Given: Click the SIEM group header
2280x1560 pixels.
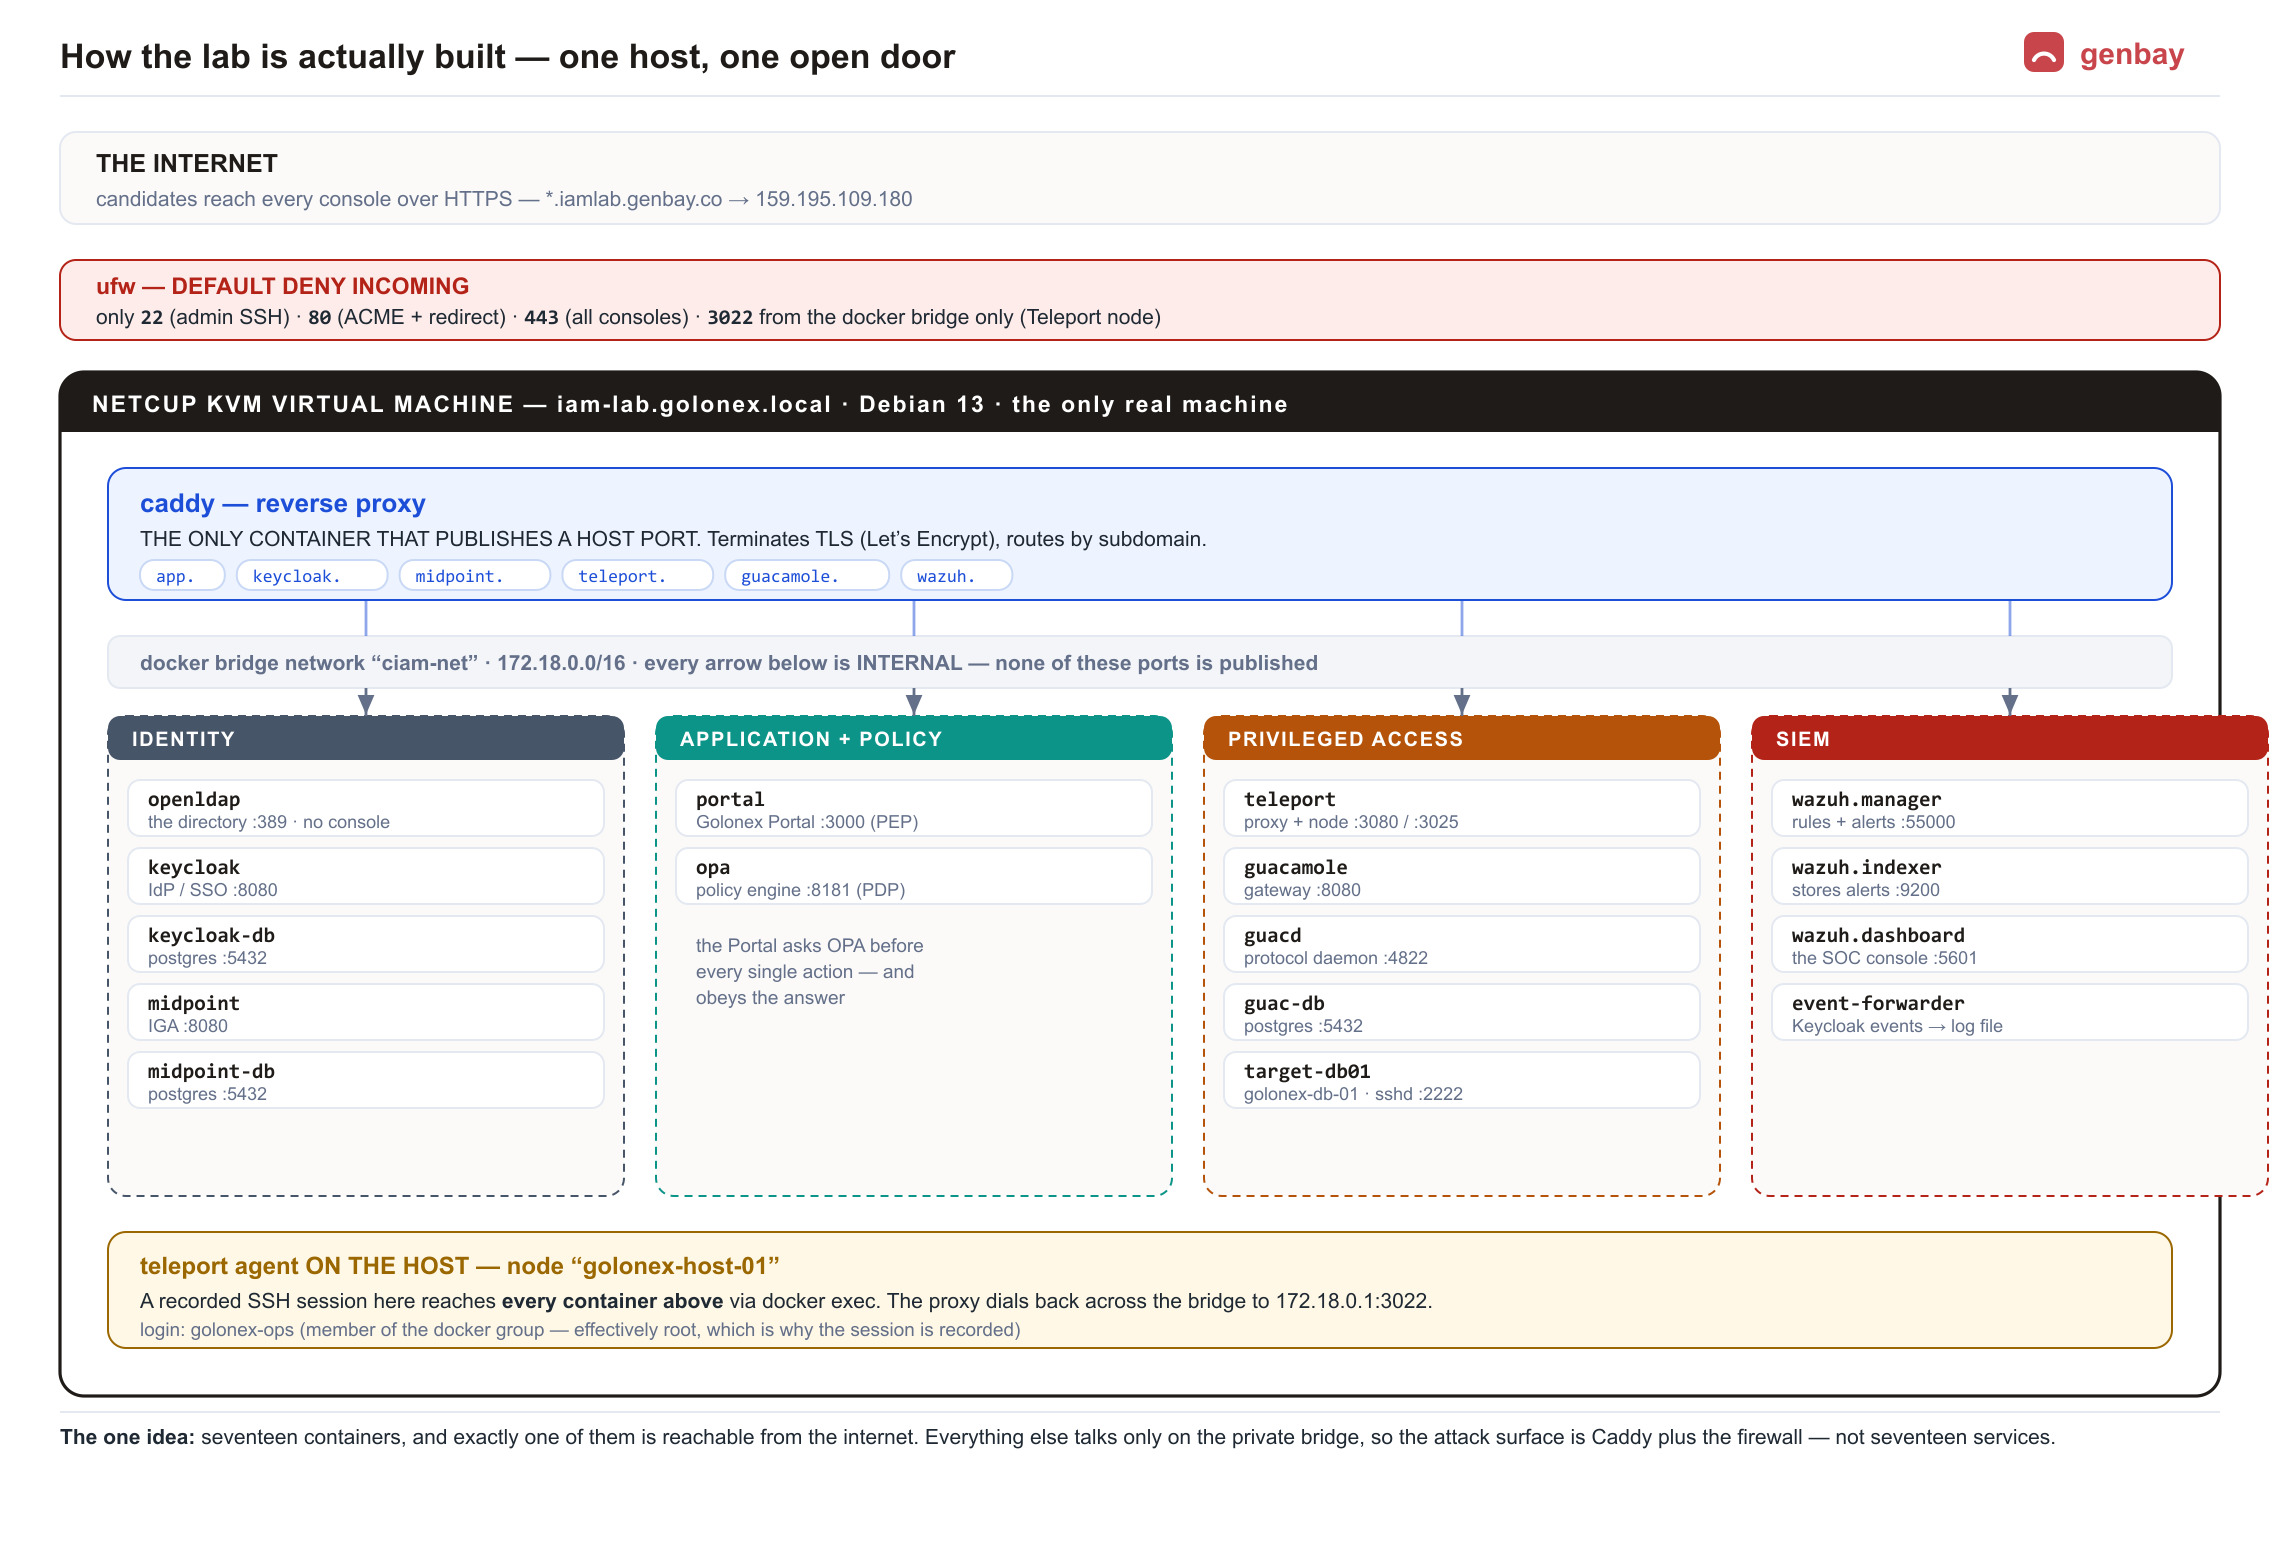Looking at the screenshot, I should [2010, 739].
